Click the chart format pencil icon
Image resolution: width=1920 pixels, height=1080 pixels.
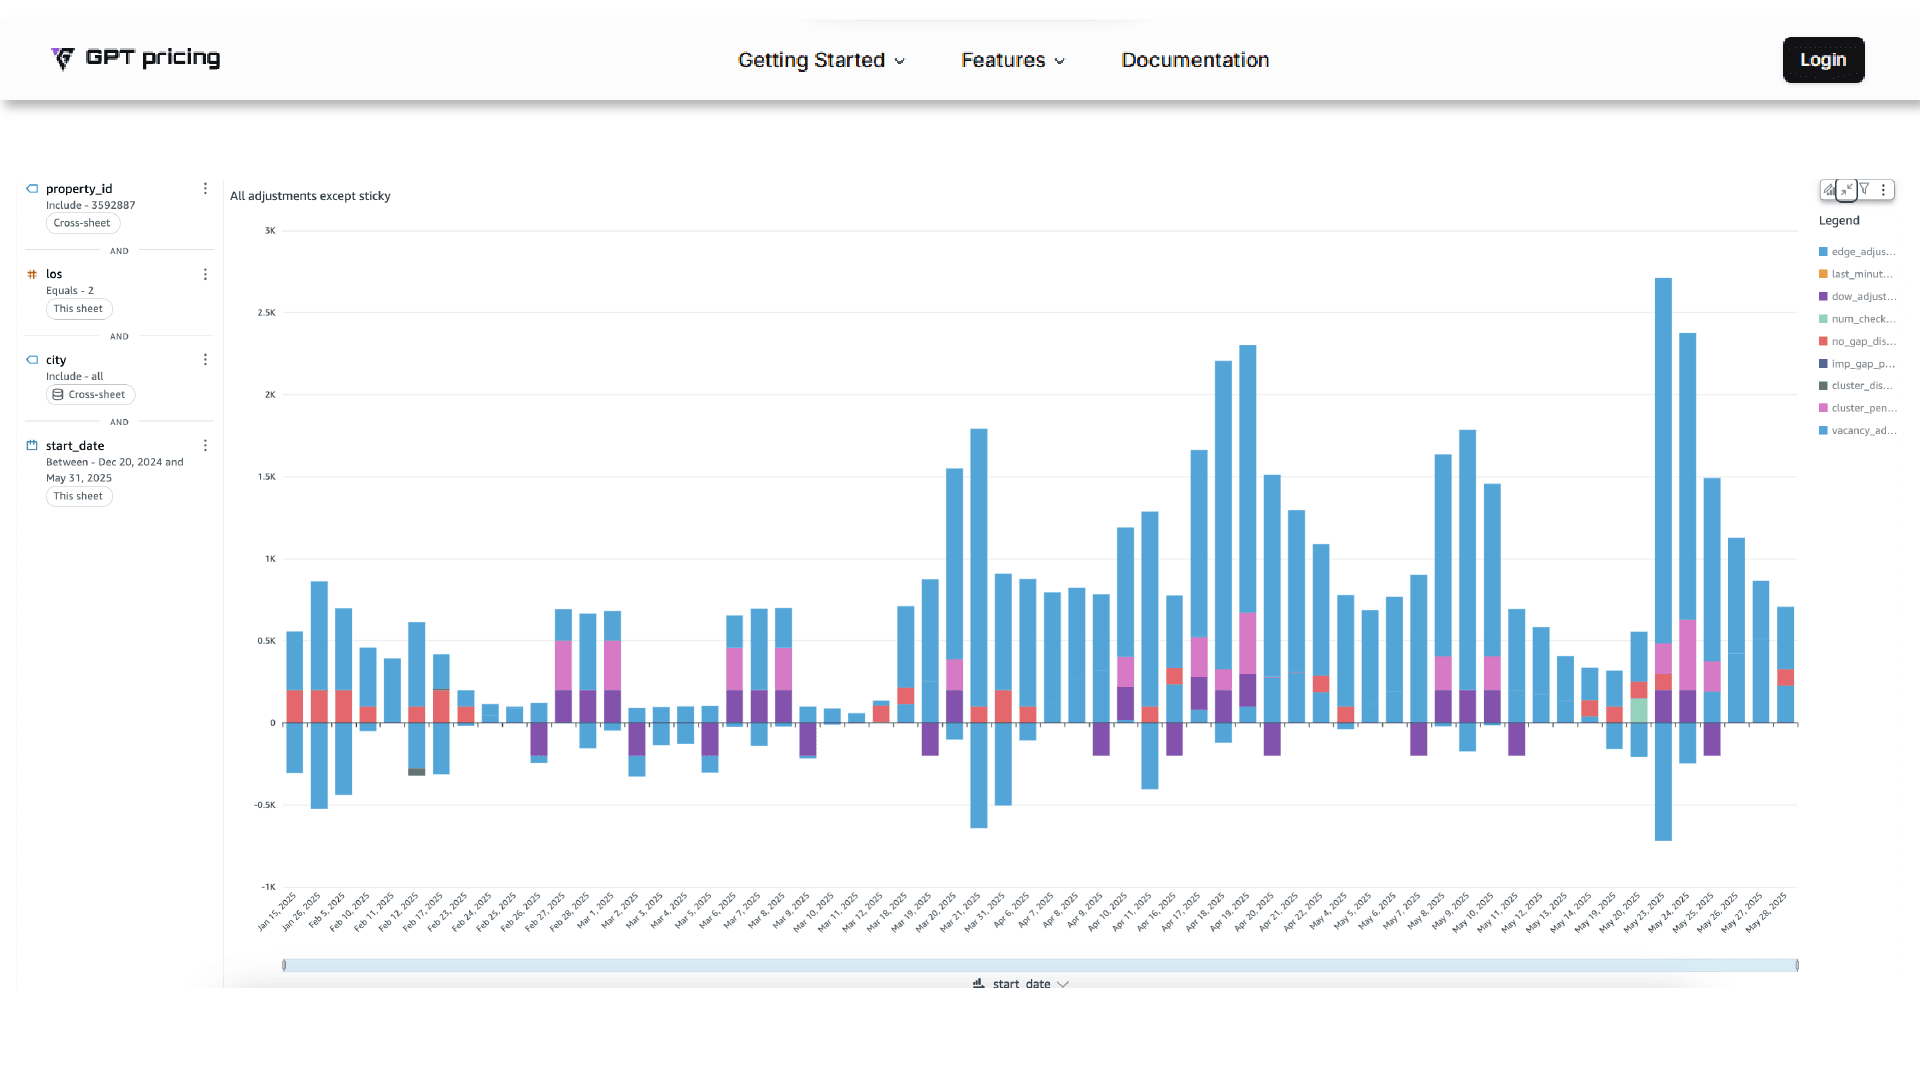1829,189
